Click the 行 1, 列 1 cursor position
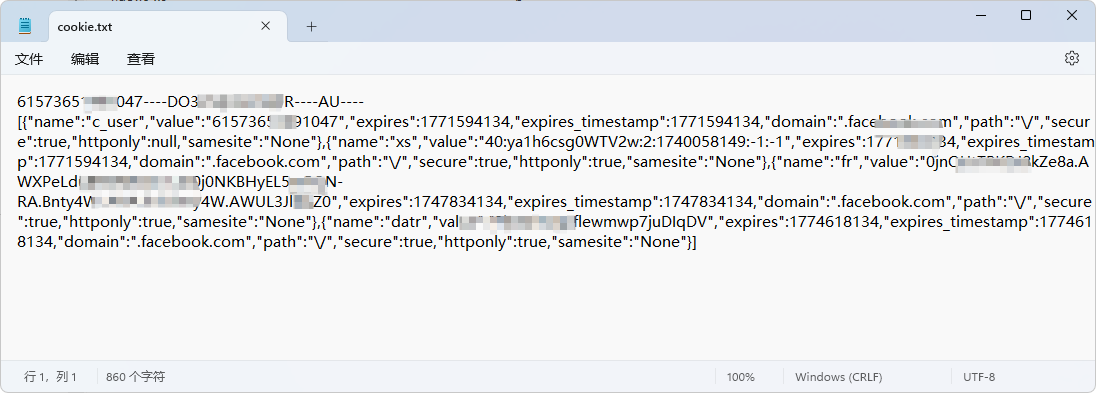 [50, 377]
